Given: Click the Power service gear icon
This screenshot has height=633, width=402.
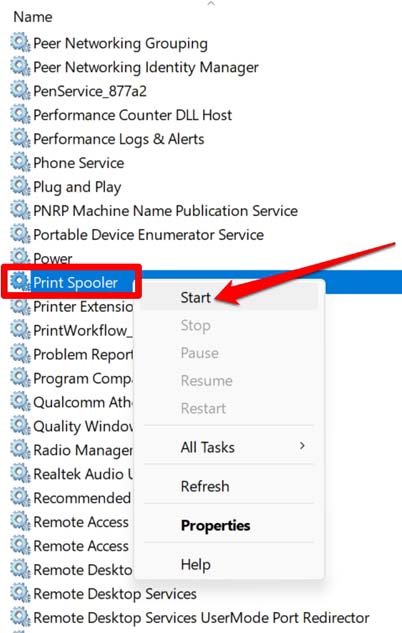Looking at the screenshot, I should (20, 257).
